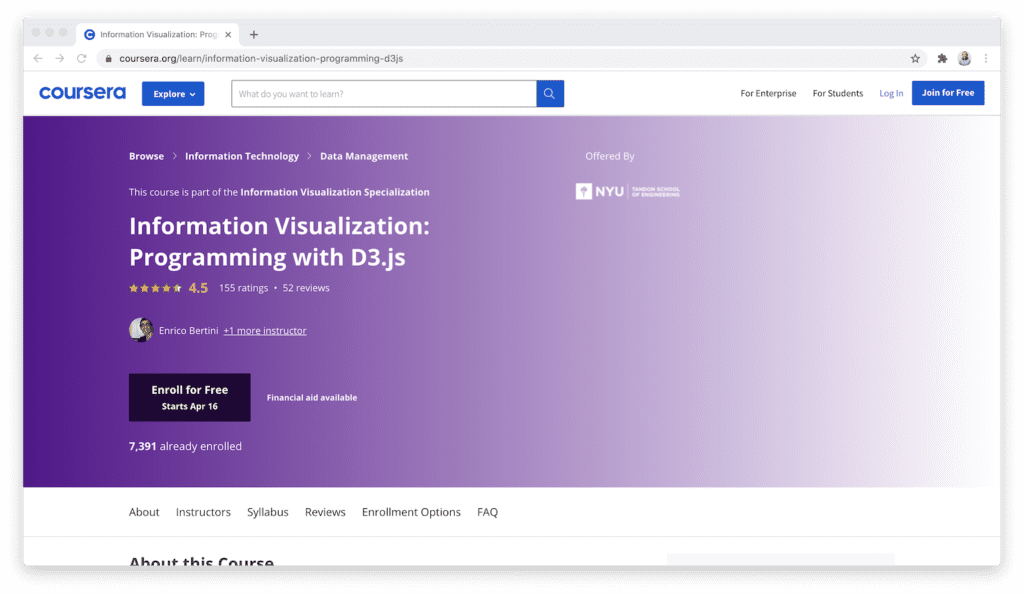Open the Chrome profile avatar
Viewport: 1024px width, 594px height.
(964, 59)
